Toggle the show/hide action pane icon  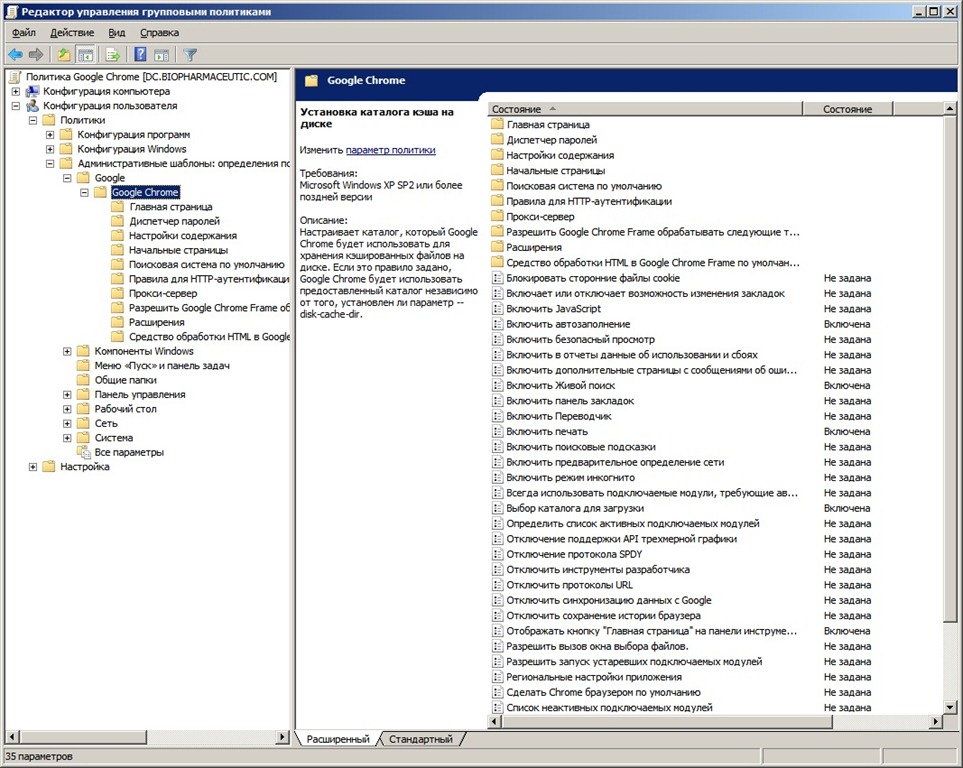162,55
